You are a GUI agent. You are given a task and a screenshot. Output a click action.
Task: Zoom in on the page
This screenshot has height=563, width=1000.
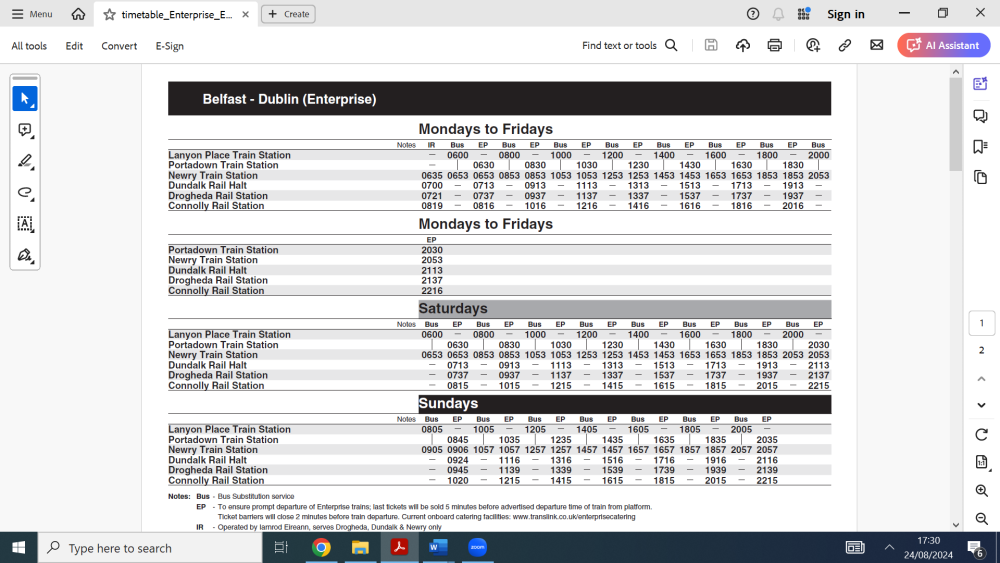[x=981, y=491]
